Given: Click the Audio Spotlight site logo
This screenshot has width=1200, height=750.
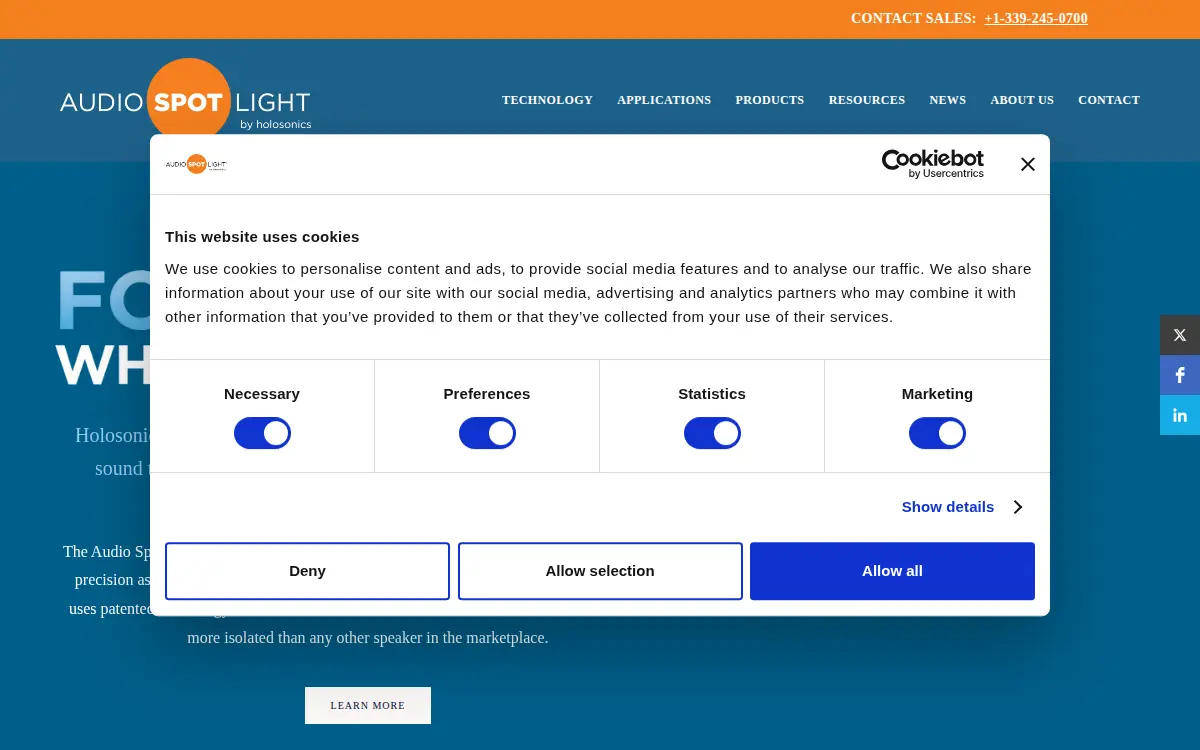Looking at the screenshot, I should coord(186,100).
